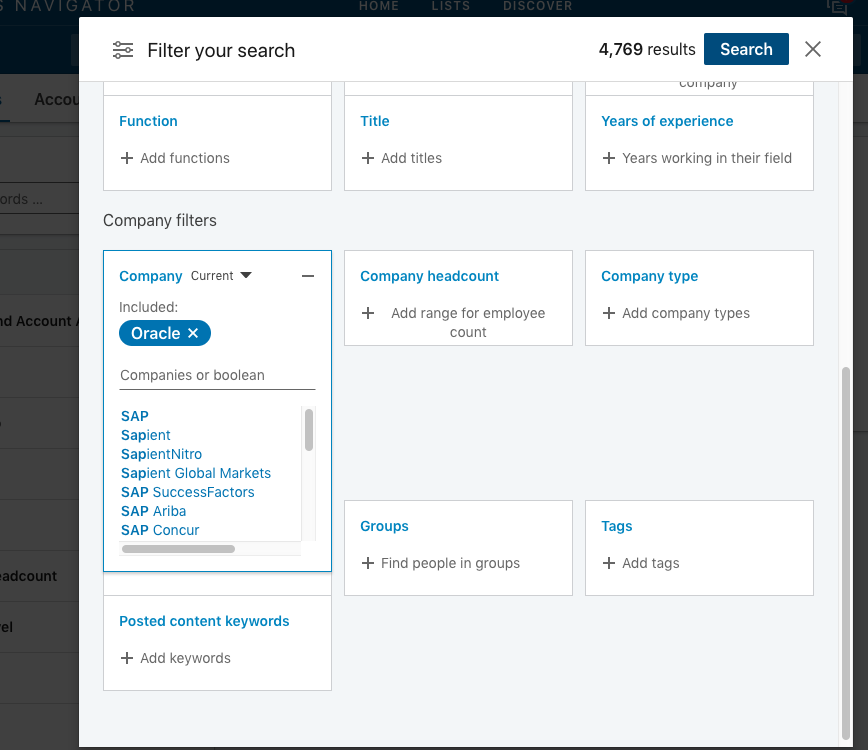The image size is (868, 750).
Task: Select SAP Ariba suggestion
Action: (153, 511)
